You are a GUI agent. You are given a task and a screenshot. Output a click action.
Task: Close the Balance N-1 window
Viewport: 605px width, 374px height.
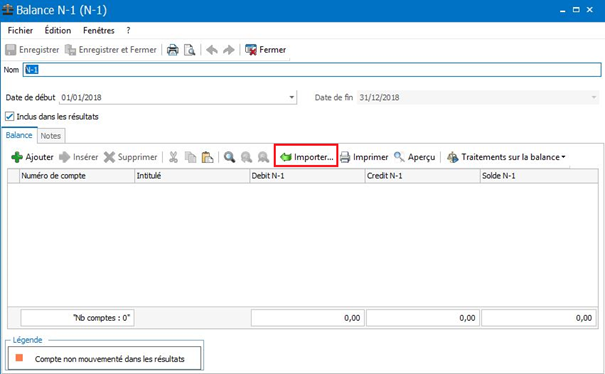tap(590, 10)
